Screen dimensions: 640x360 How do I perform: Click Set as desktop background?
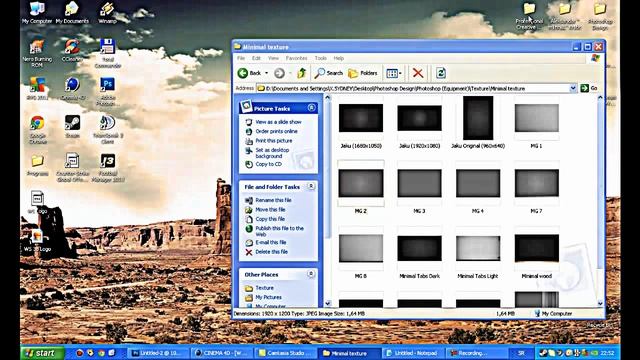click(x=272, y=153)
